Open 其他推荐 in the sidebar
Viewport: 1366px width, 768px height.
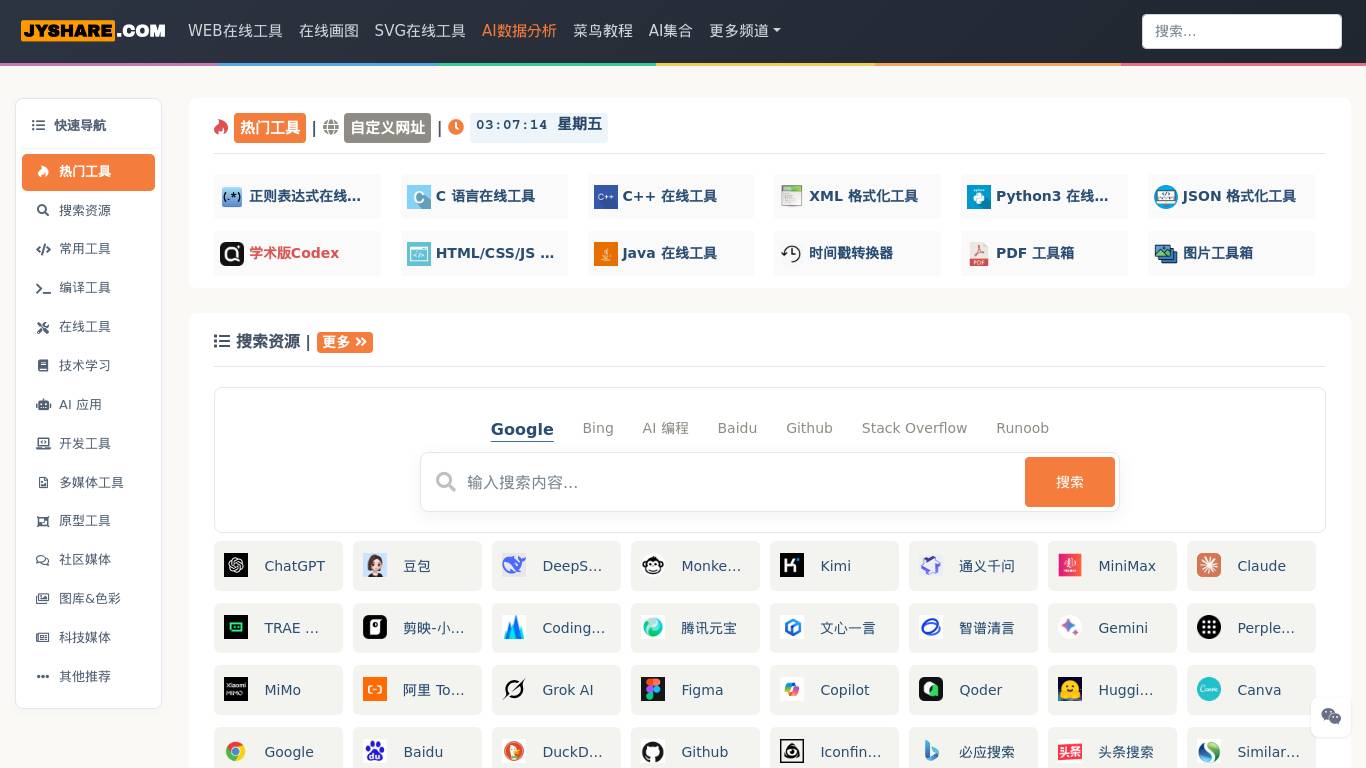point(88,677)
